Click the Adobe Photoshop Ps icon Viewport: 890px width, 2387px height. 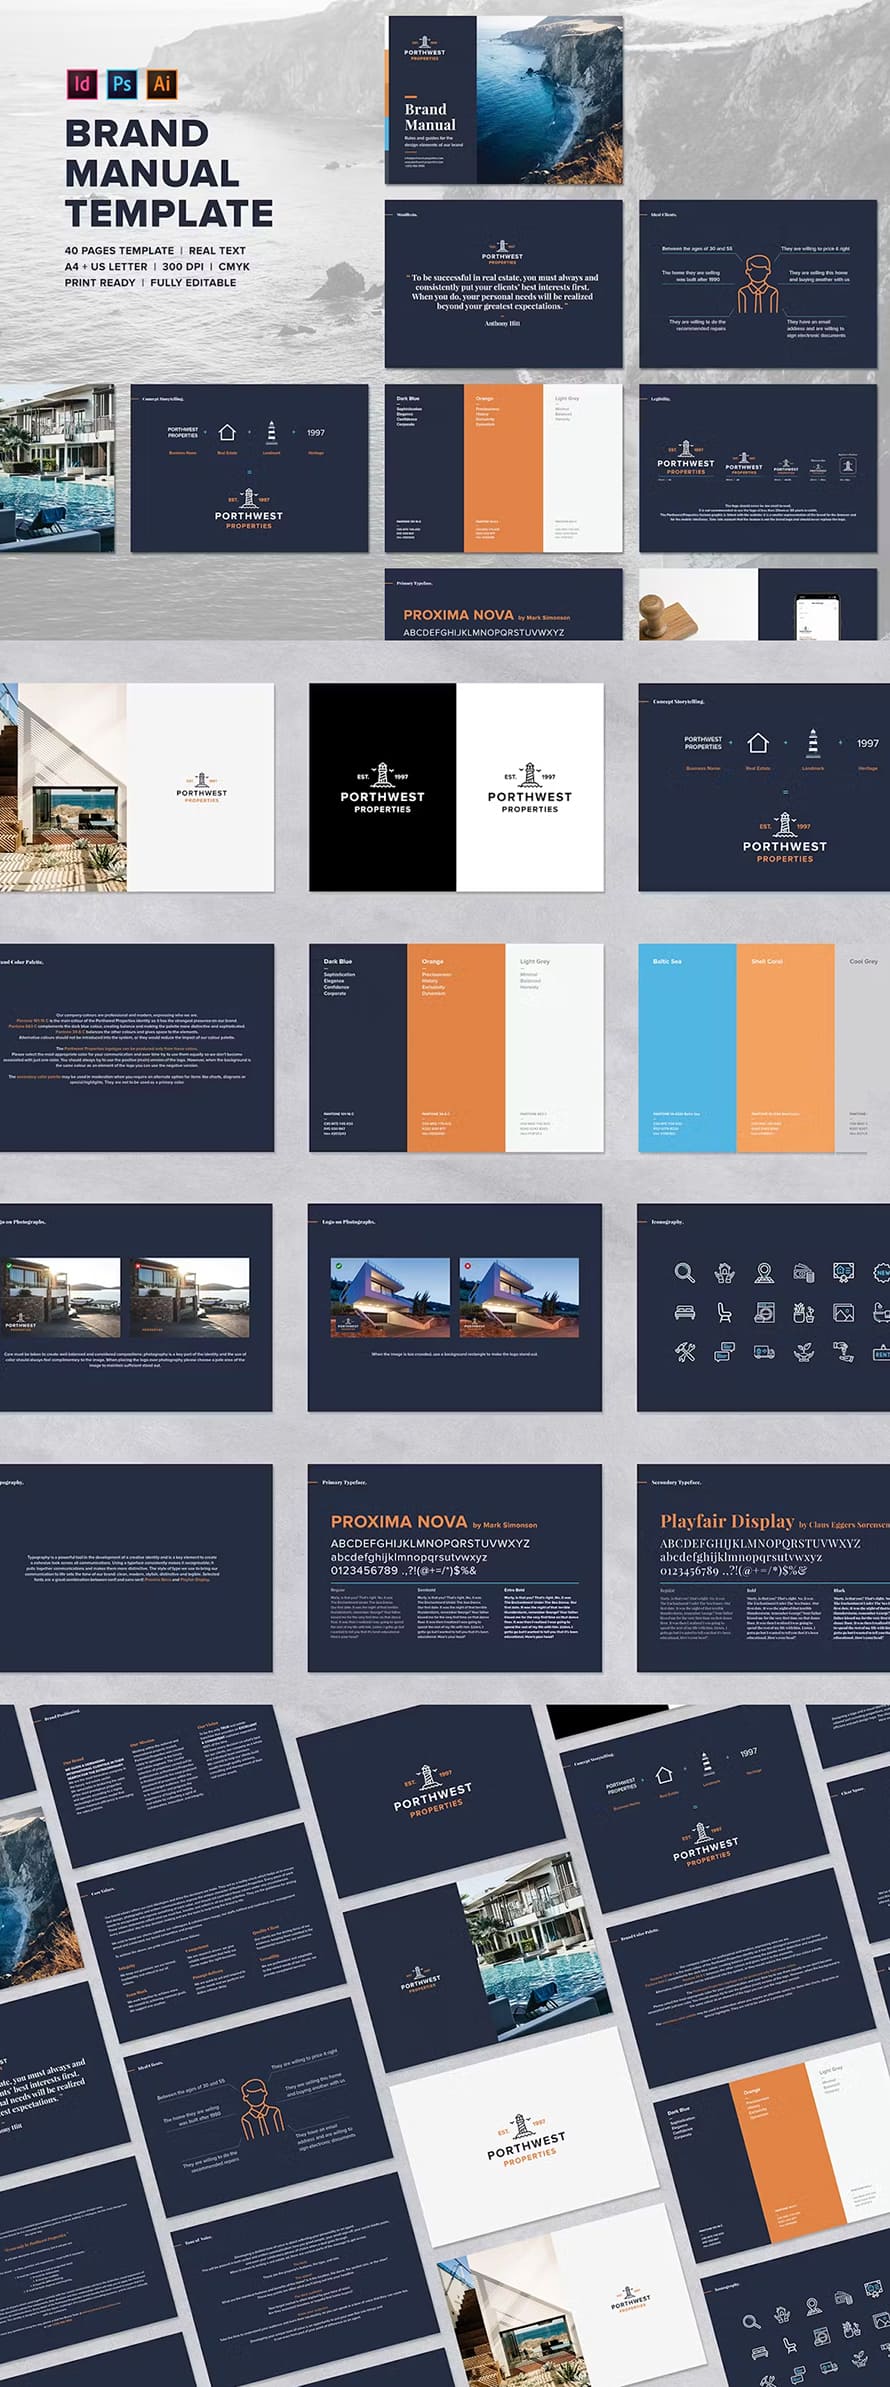coord(122,84)
